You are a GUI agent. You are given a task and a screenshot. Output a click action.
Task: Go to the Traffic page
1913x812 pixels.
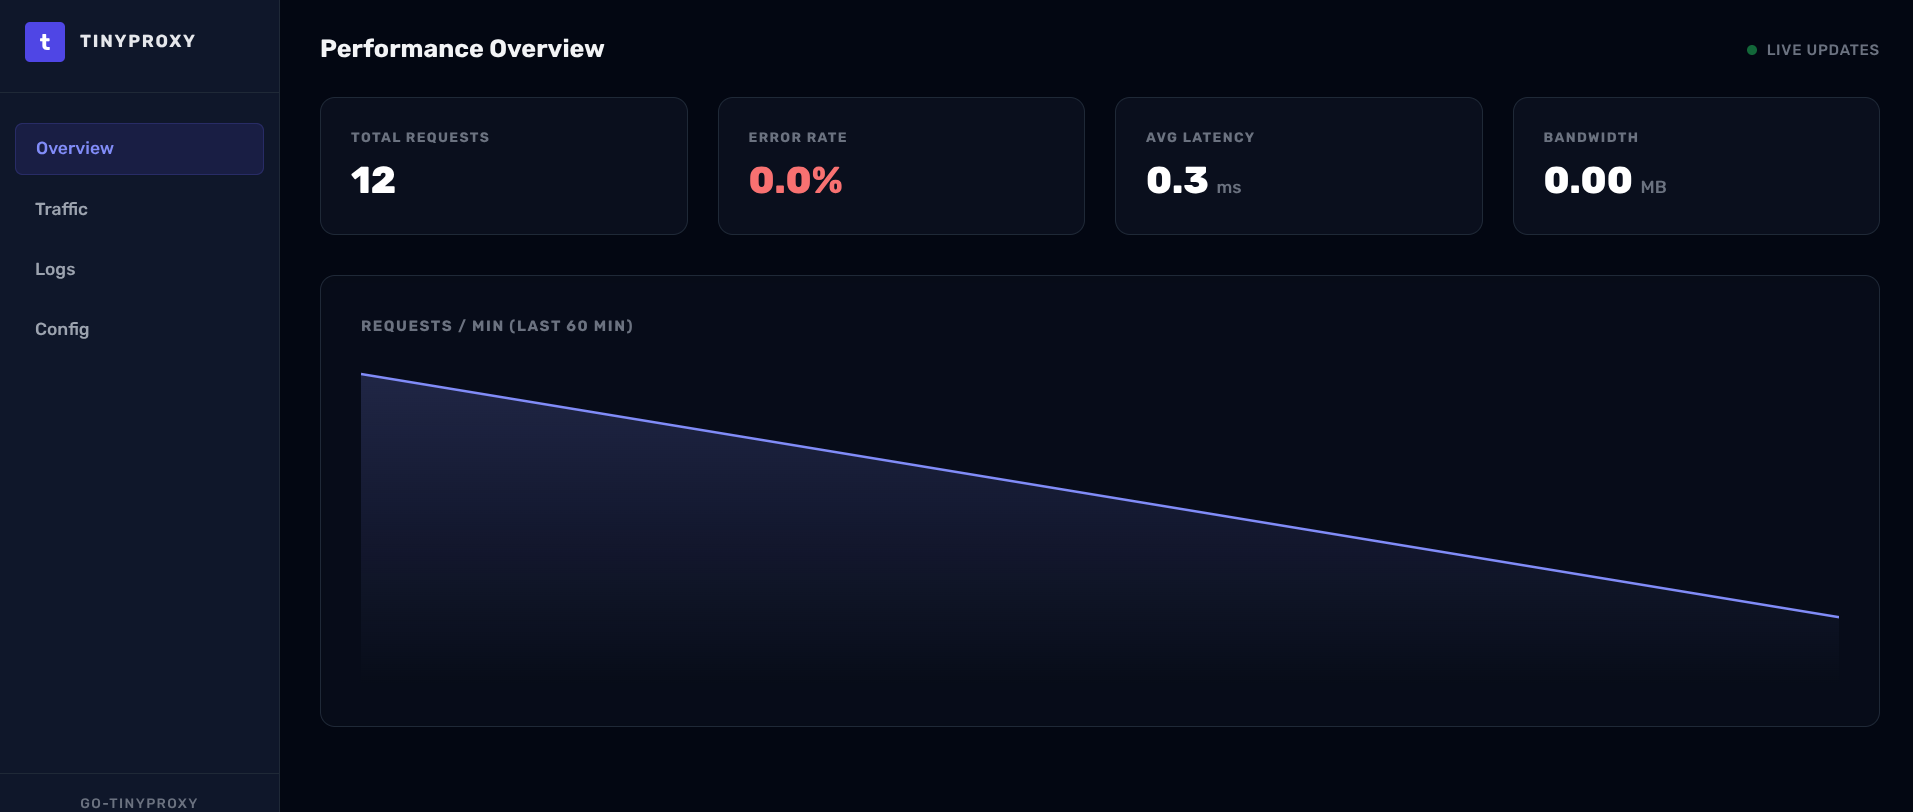coord(62,209)
